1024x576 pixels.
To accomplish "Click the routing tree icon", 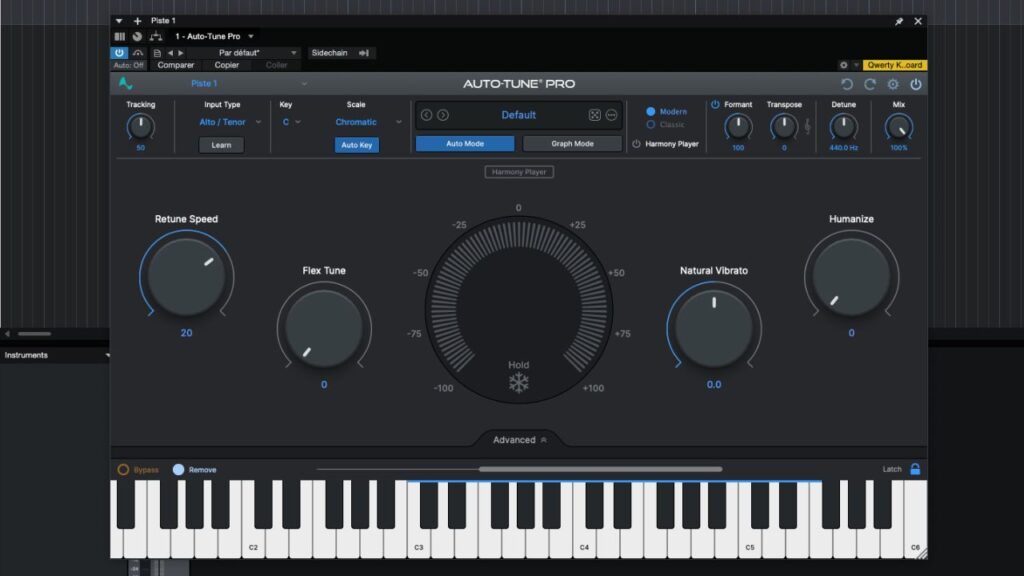I will pos(155,37).
